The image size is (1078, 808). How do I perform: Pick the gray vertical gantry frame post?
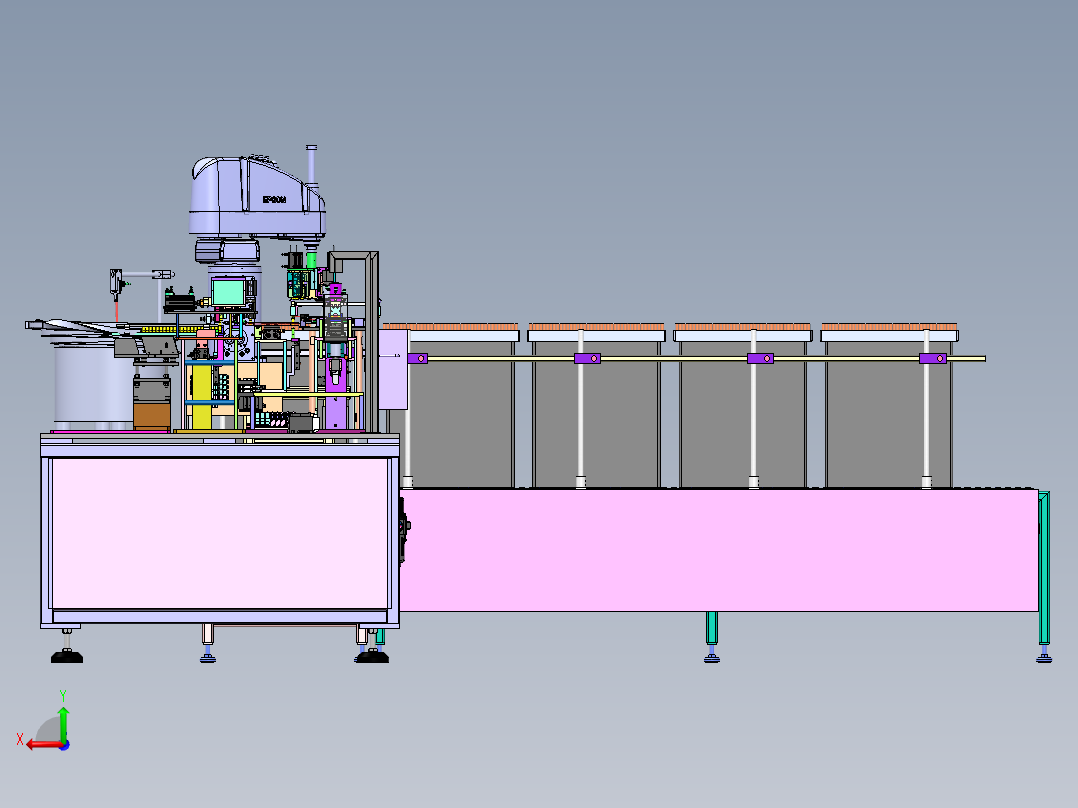[372, 342]
